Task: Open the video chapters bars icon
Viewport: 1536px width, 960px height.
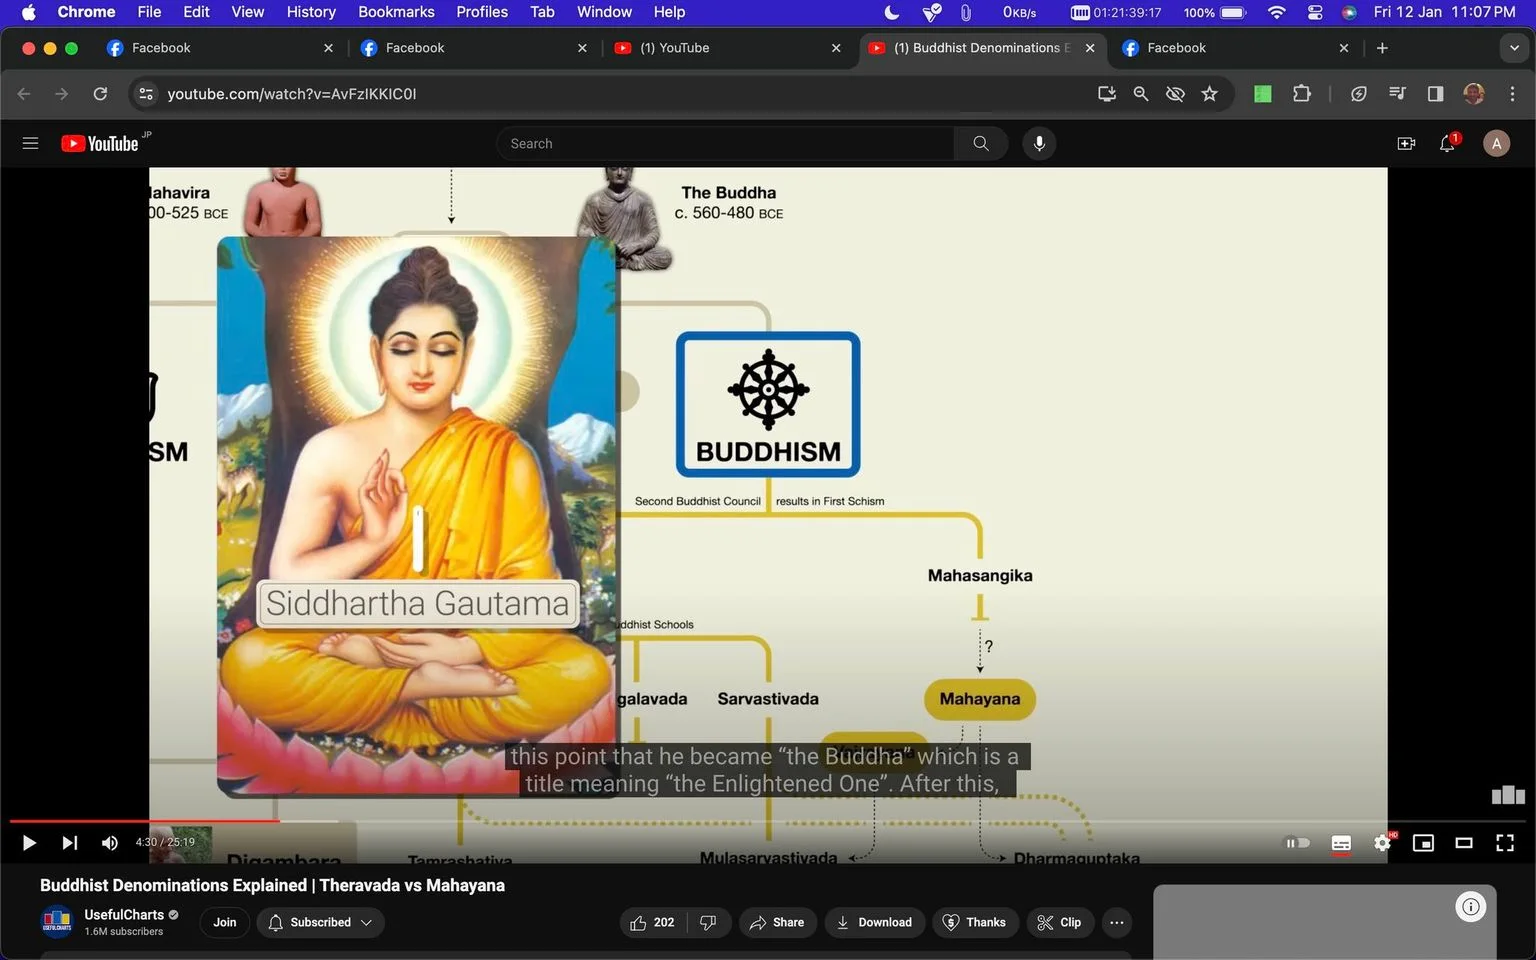Action: tap(1508, 795)
